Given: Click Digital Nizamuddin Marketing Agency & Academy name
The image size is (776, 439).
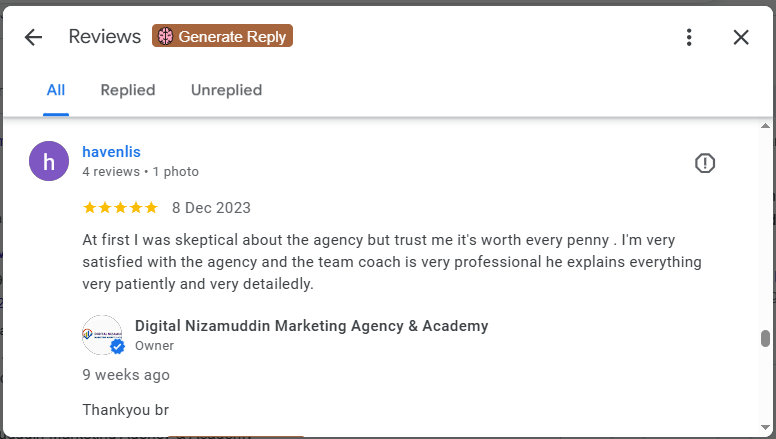Looking at the screenshot, I should click(311, 326).
